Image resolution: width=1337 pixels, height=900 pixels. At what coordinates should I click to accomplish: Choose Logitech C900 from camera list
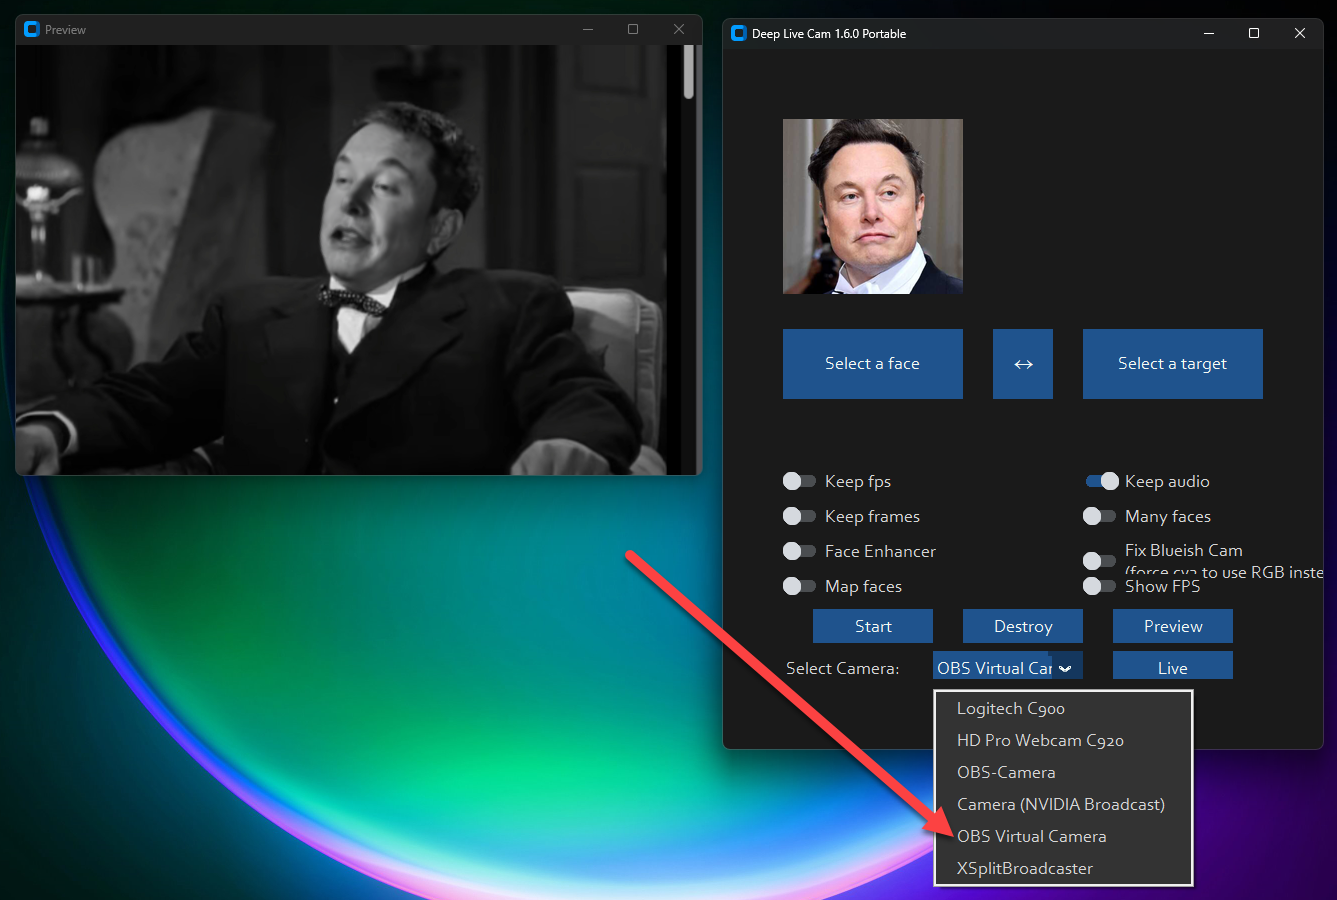pos(1010,708)
